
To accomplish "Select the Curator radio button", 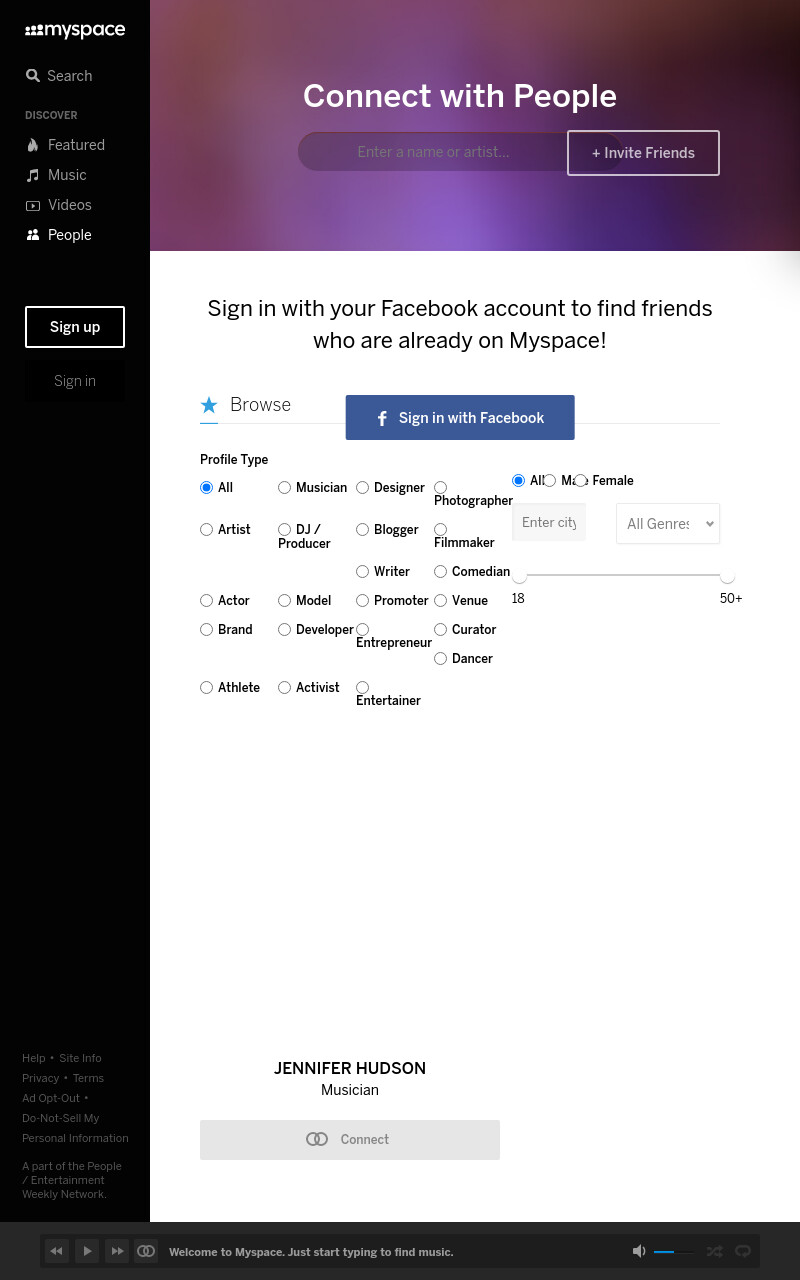I will 441,630.
